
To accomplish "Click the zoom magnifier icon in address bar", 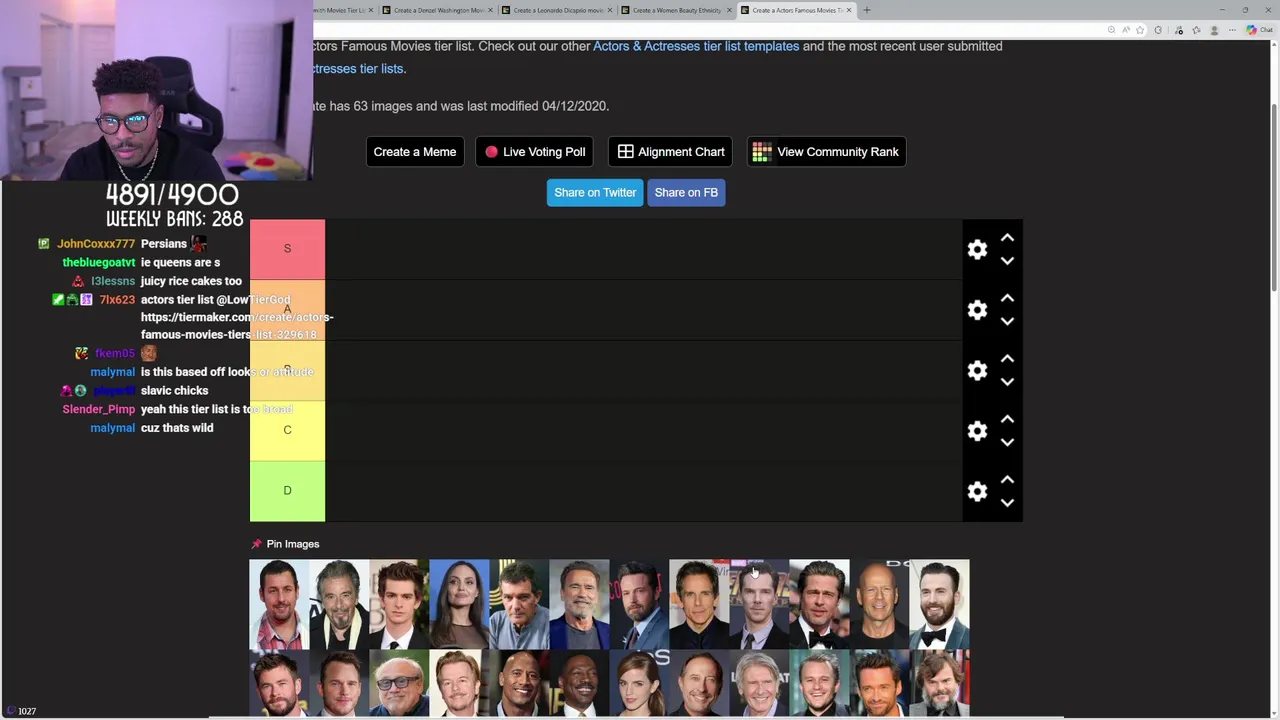I will pos(1111,30).
